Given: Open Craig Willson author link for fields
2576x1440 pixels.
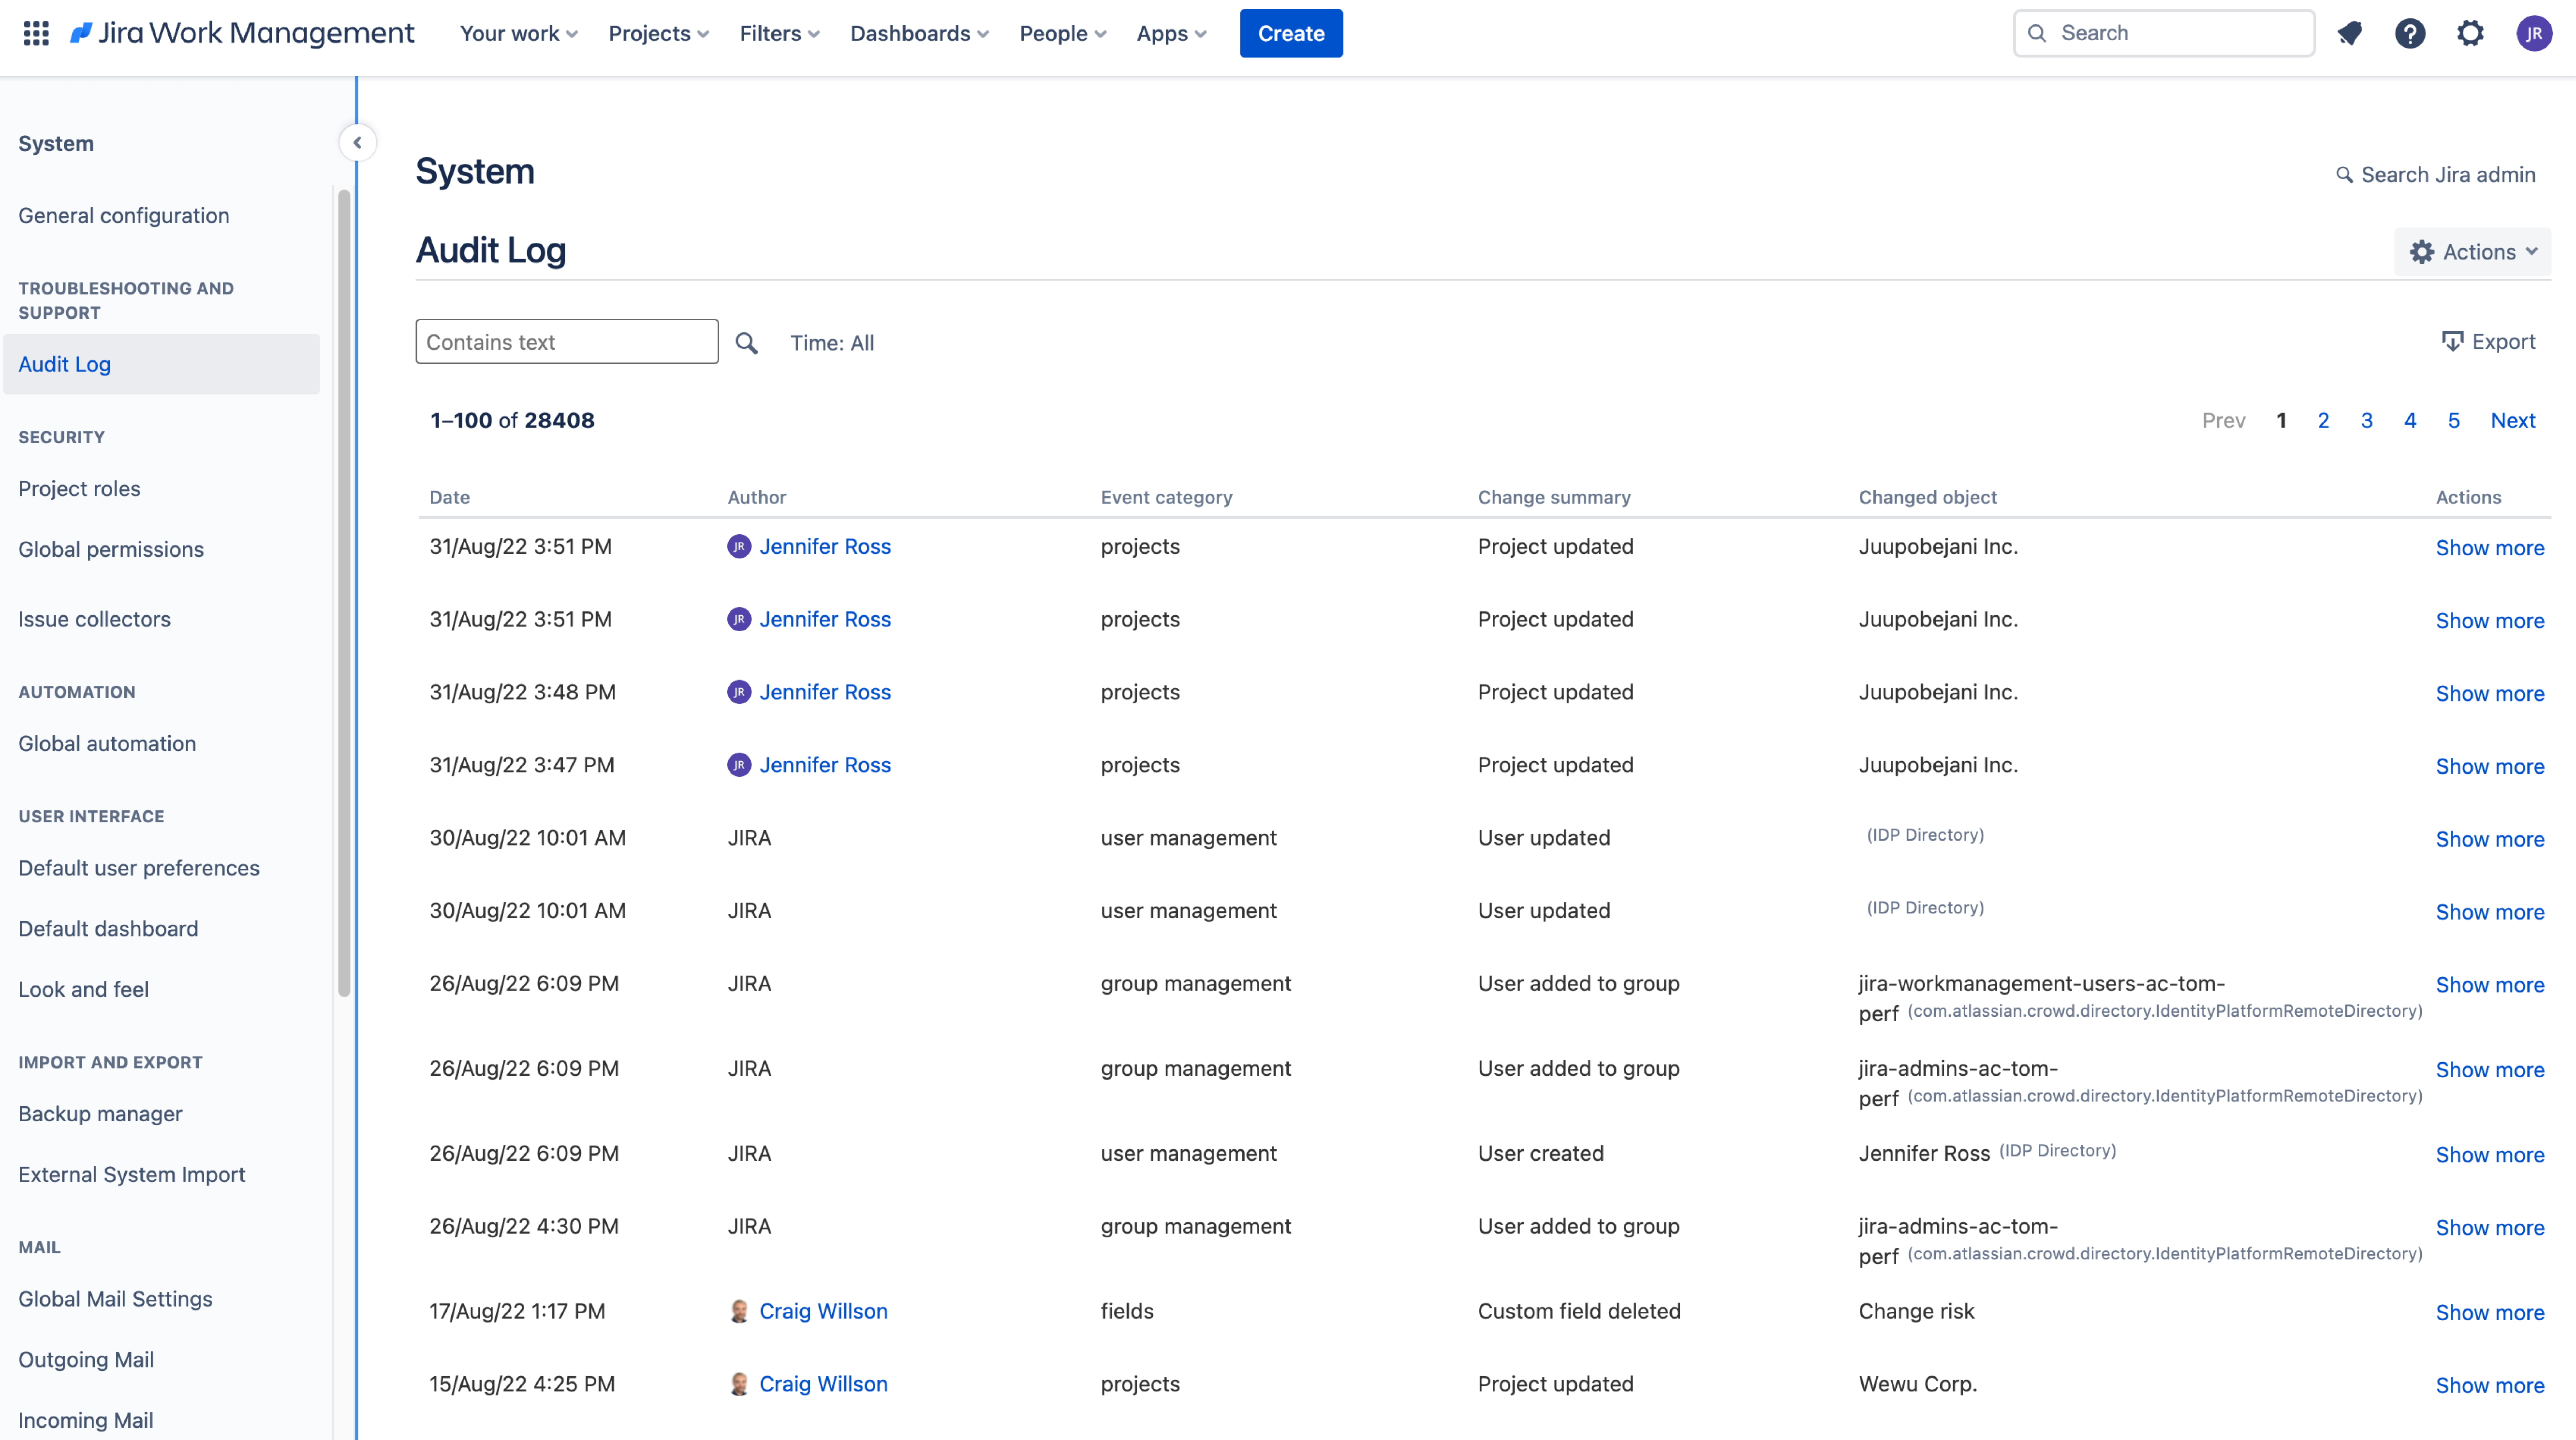Looking at the screenshot, I should 823,1311.
